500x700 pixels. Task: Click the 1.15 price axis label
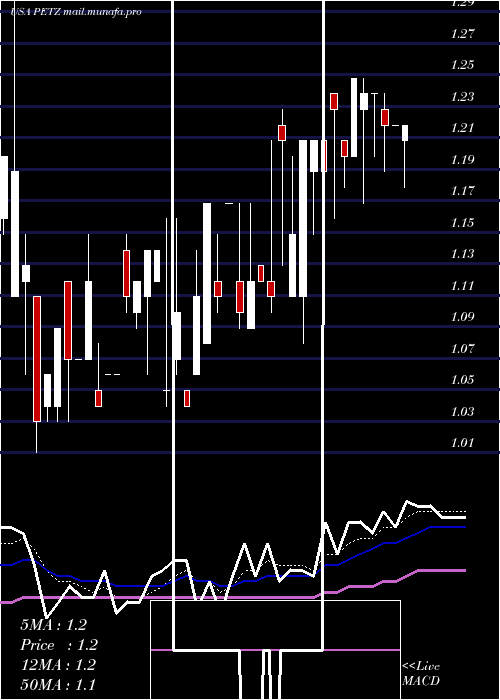coord(462,223)
